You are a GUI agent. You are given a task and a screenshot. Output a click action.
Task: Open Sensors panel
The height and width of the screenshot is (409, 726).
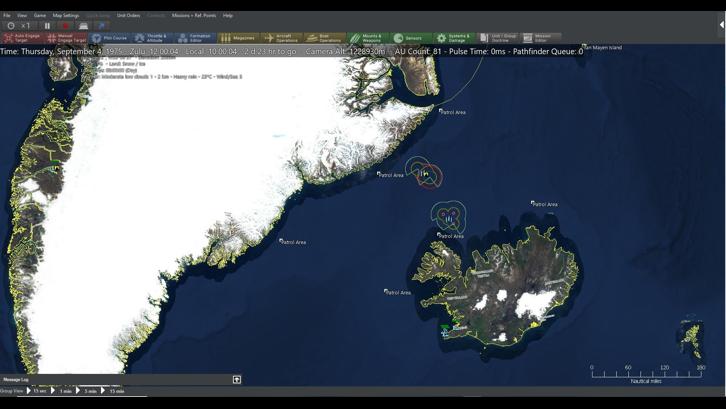pos(411,38)
